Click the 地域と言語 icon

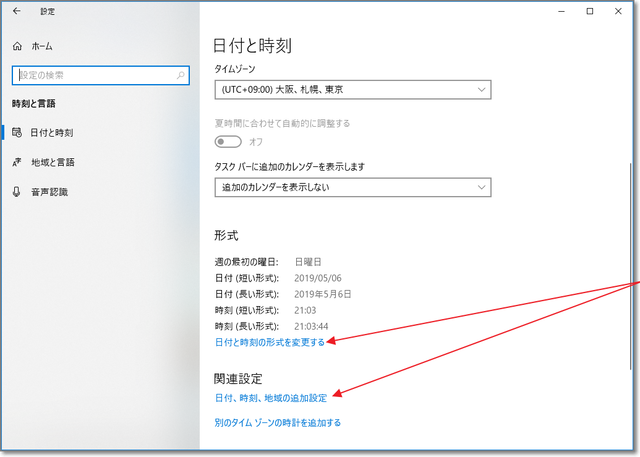pyautogui.click(x=16, y=162)
